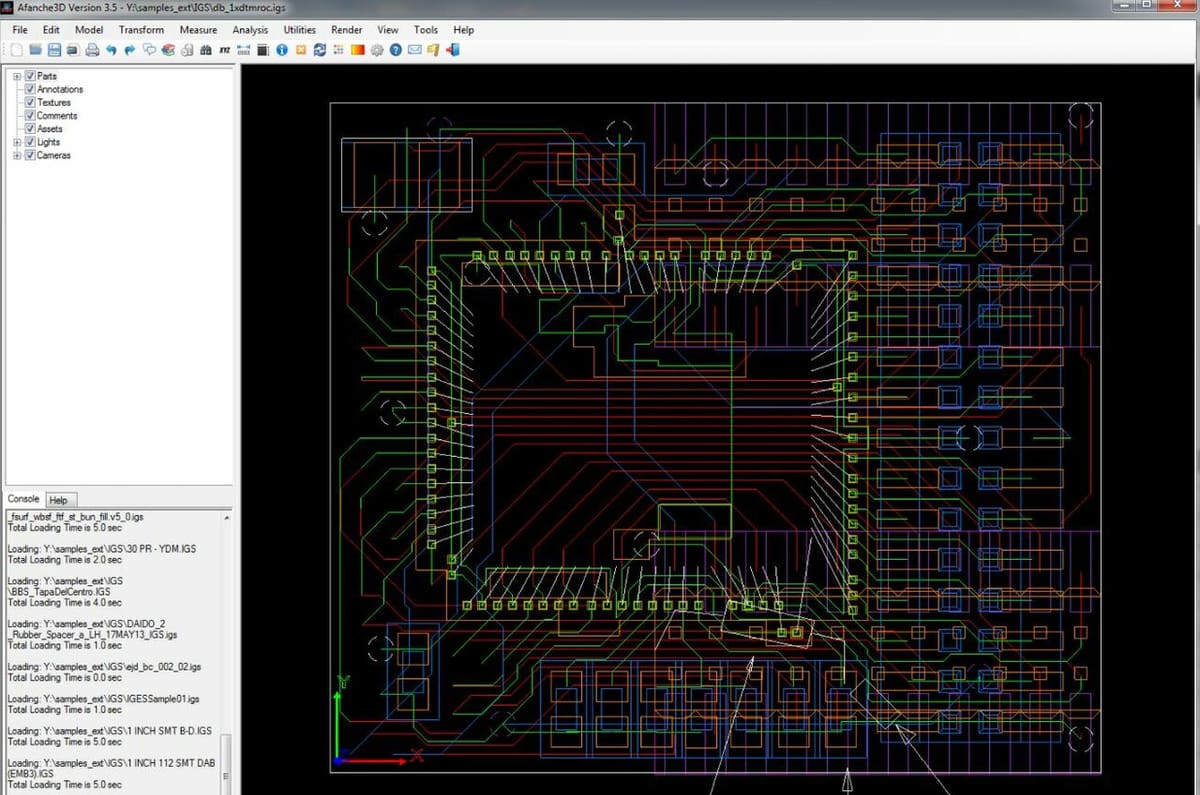The image size is (1200, 795).
Task: Toggle the Textures checkbox
Action: point(30,102)
